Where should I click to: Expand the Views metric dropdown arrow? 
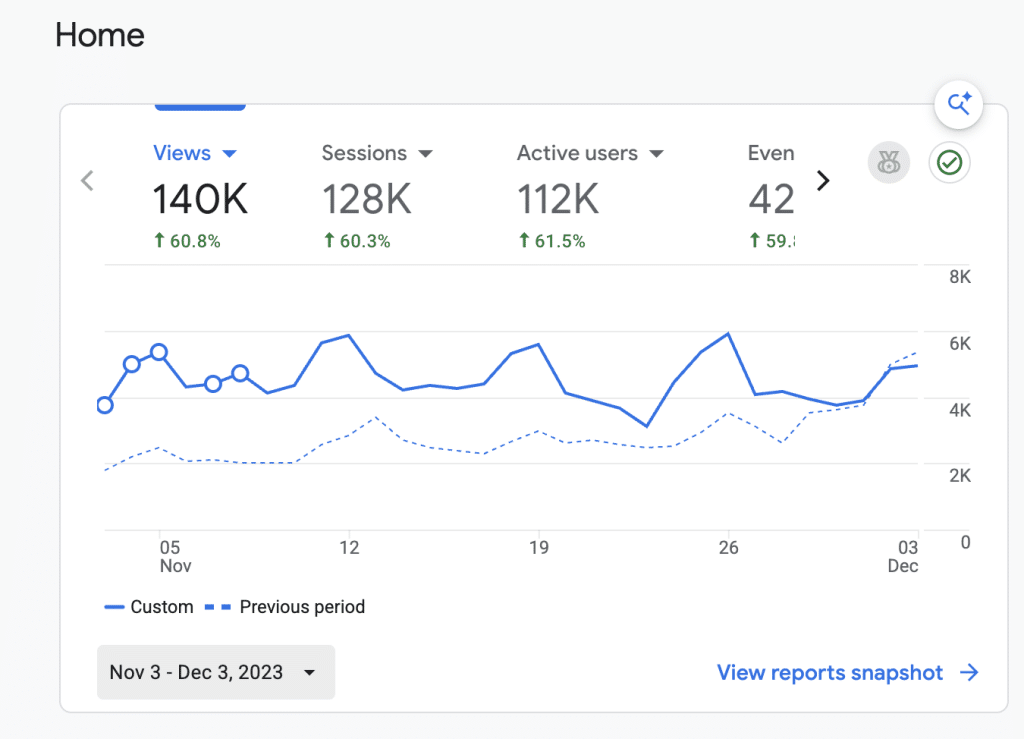(229, 154)
